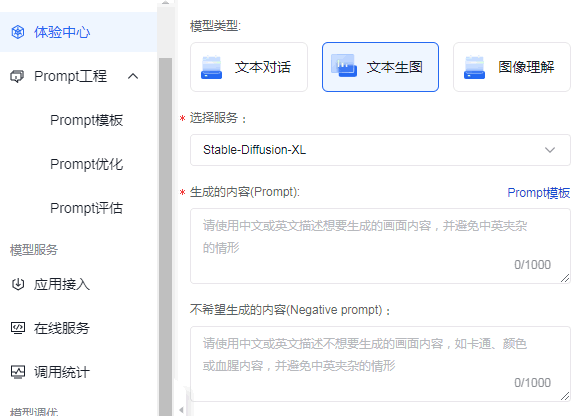The height and width of the screenshot is (420, 587).
Task: Open the Prompt模板 sidebar submenu item
Action: click(86, 121)
